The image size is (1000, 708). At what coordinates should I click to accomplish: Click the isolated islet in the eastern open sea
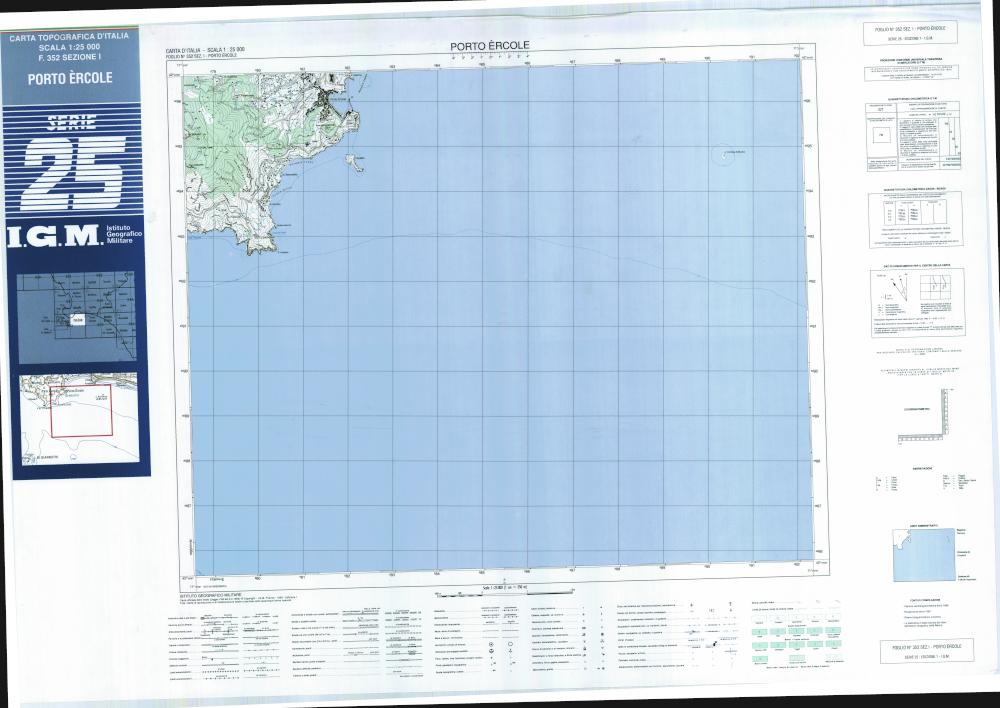(723, 153)
